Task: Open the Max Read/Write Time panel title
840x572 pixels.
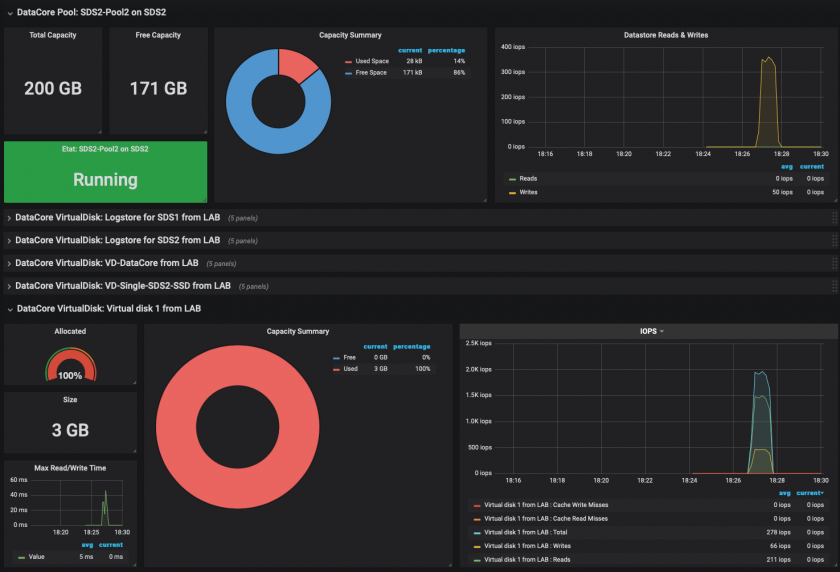Action: click(x=70, y=468)
